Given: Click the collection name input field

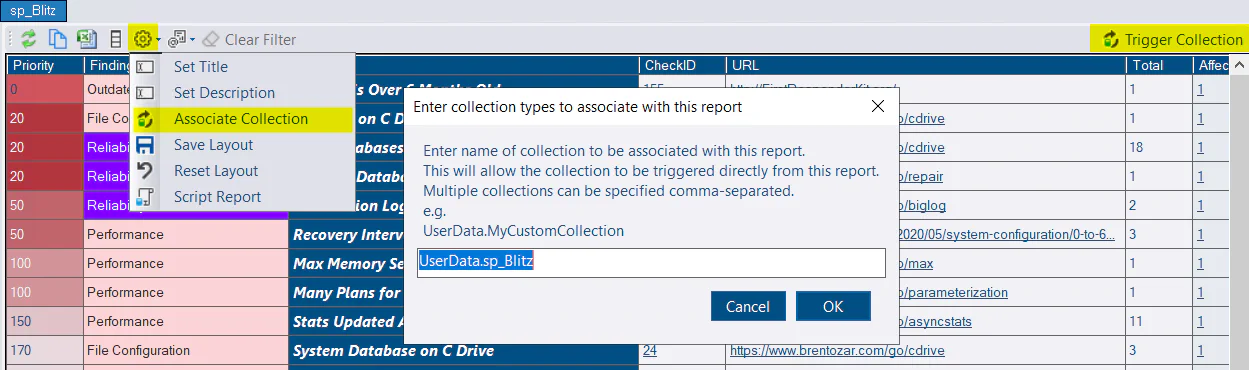Looking at the screenshot, I should [x=651, y=262].
